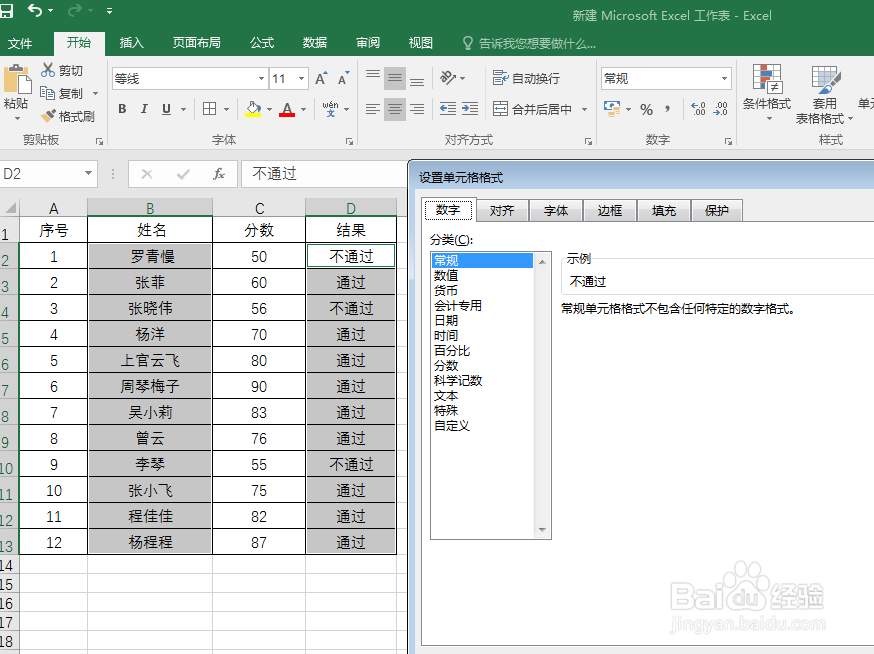Click the Select All corner triangle
Viewport: 874px width, 654px height.
[x=10, y=209]
